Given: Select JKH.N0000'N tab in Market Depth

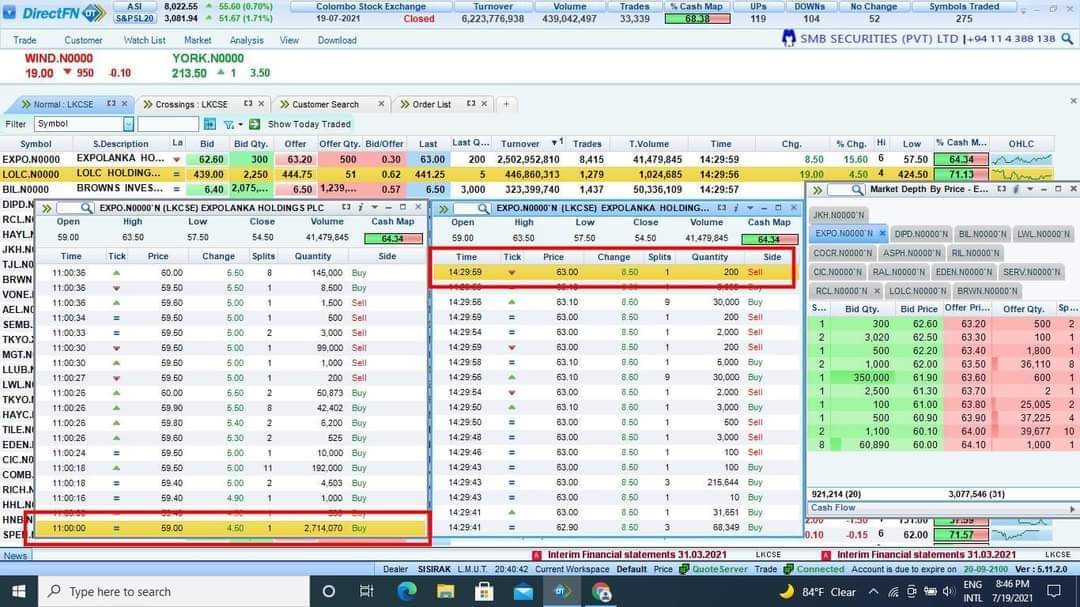Looking at the screenshot, I should coord(838,215).
